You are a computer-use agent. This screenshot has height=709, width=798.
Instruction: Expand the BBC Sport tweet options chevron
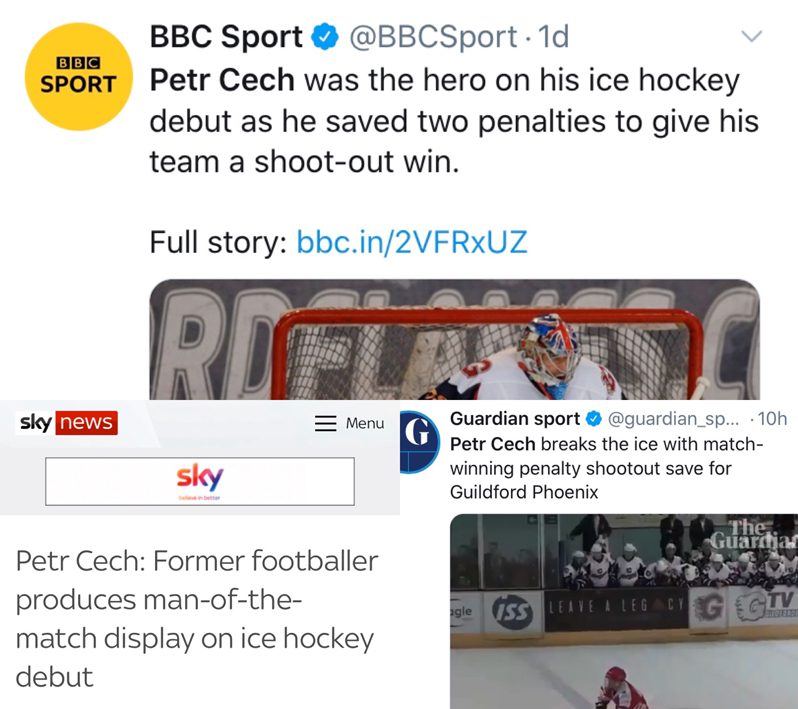pyautogui.click(x=750, y=36)
